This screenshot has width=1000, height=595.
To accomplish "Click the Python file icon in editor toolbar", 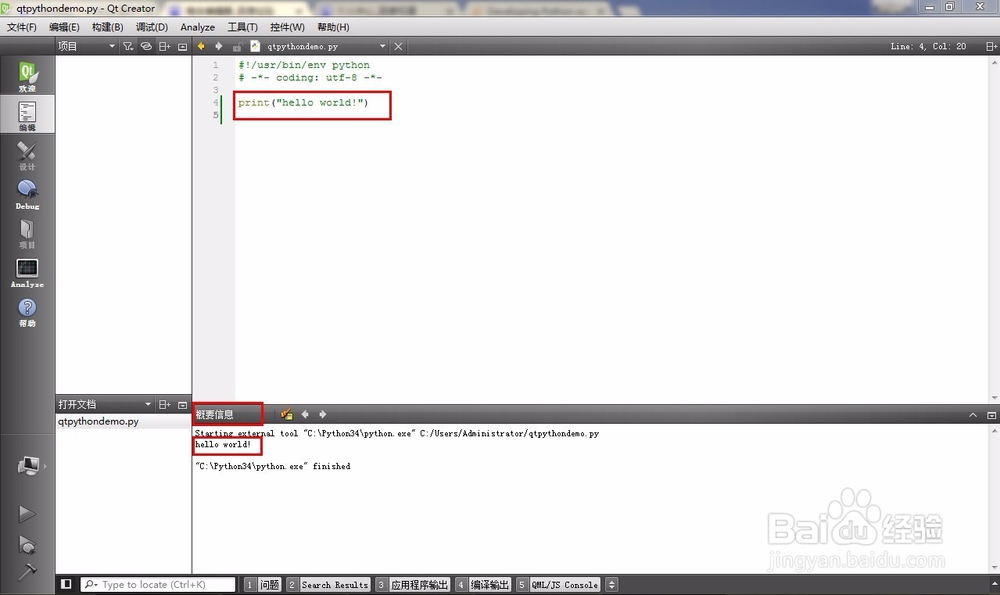I will pyautogui.click(x=255, y=46).
